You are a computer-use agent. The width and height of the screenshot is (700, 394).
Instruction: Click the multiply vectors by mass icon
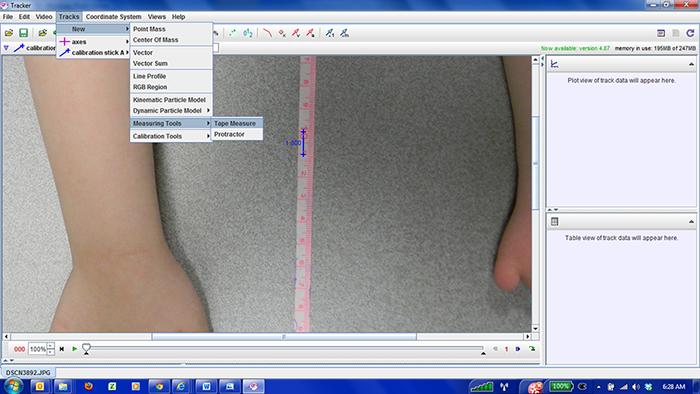point(344,33)
